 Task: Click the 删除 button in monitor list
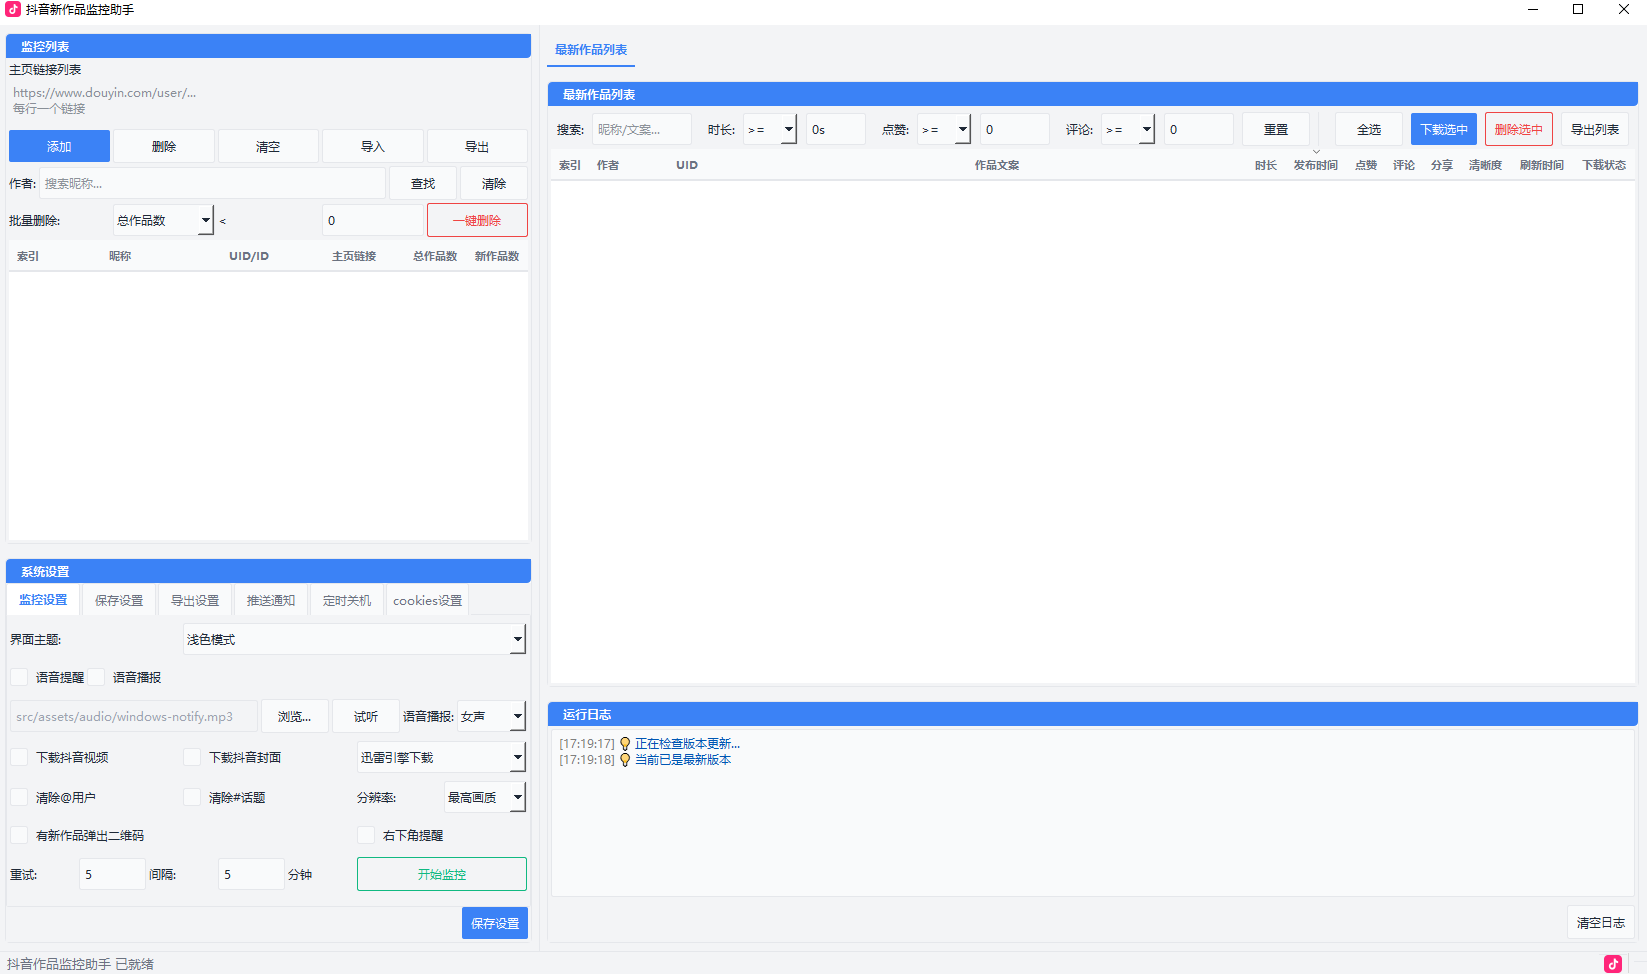coord(164,146)
